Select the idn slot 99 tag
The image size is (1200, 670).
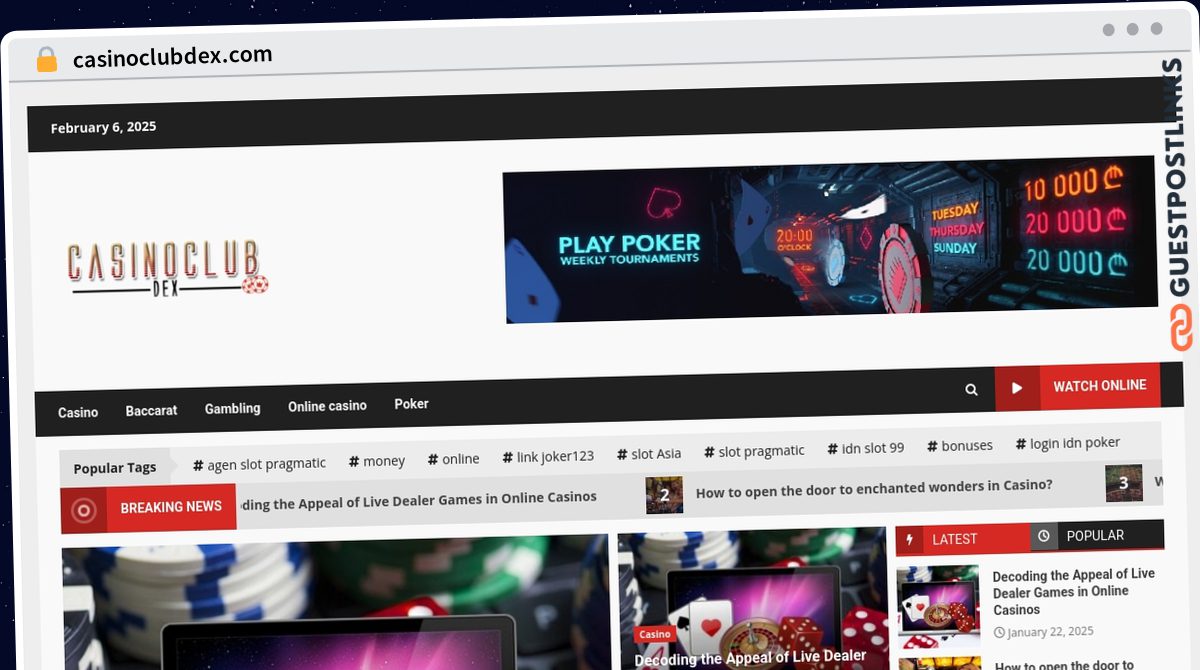coord(866,448)
